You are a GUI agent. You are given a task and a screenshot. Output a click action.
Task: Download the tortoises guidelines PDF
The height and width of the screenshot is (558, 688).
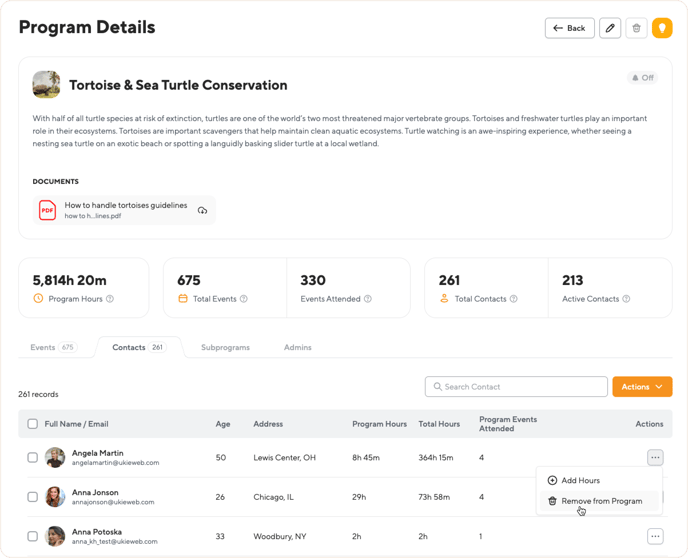202,210
